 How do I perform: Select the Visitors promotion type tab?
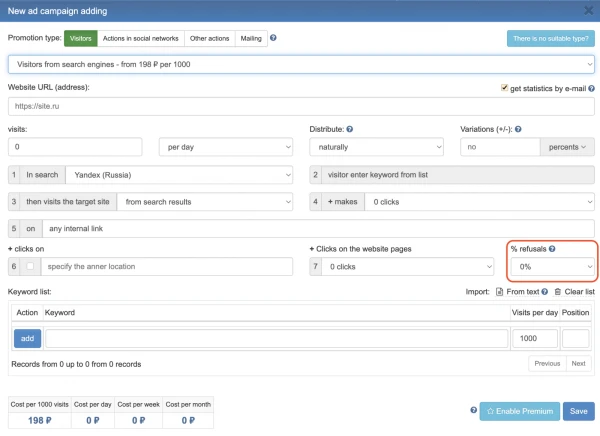(81, 38)
